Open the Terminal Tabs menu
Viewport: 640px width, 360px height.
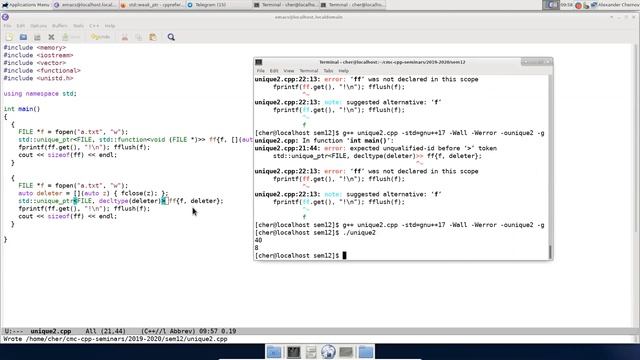coord(328,71)
